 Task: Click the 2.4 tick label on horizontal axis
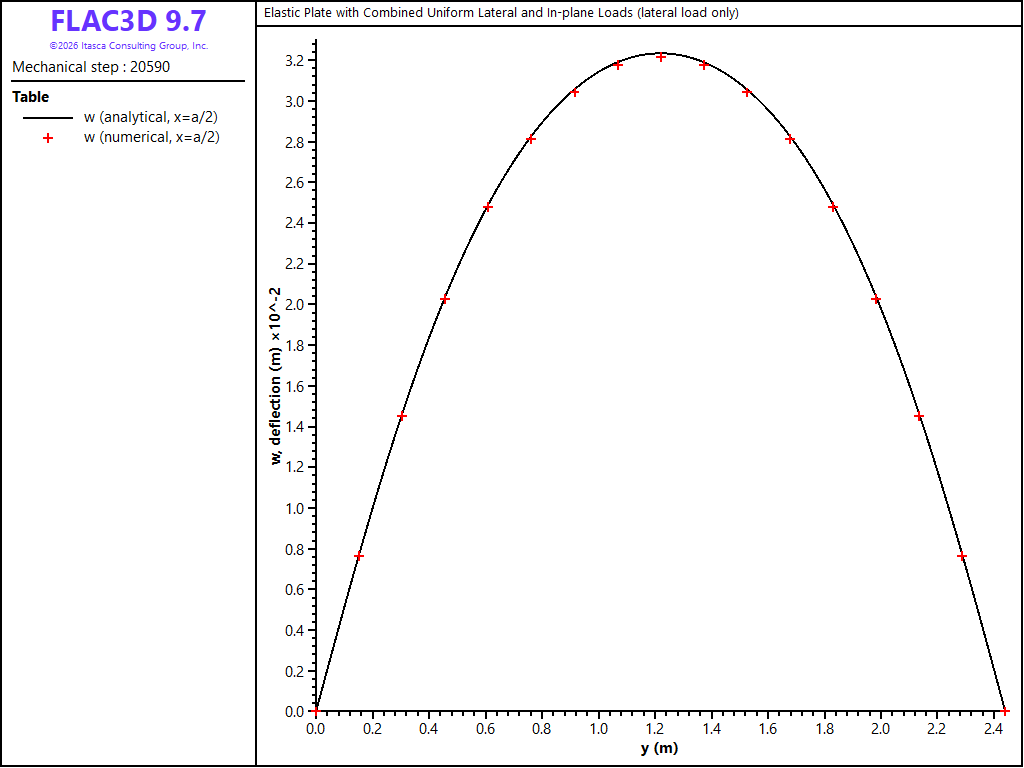994,728
